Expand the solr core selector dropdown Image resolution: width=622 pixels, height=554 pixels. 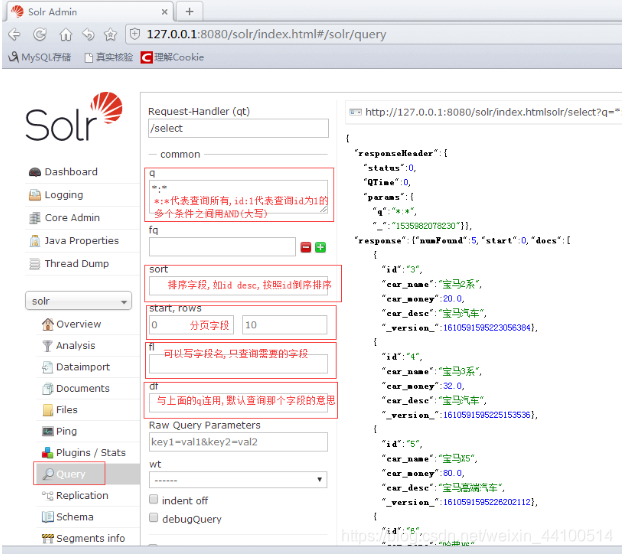click(x=78, y=301)
